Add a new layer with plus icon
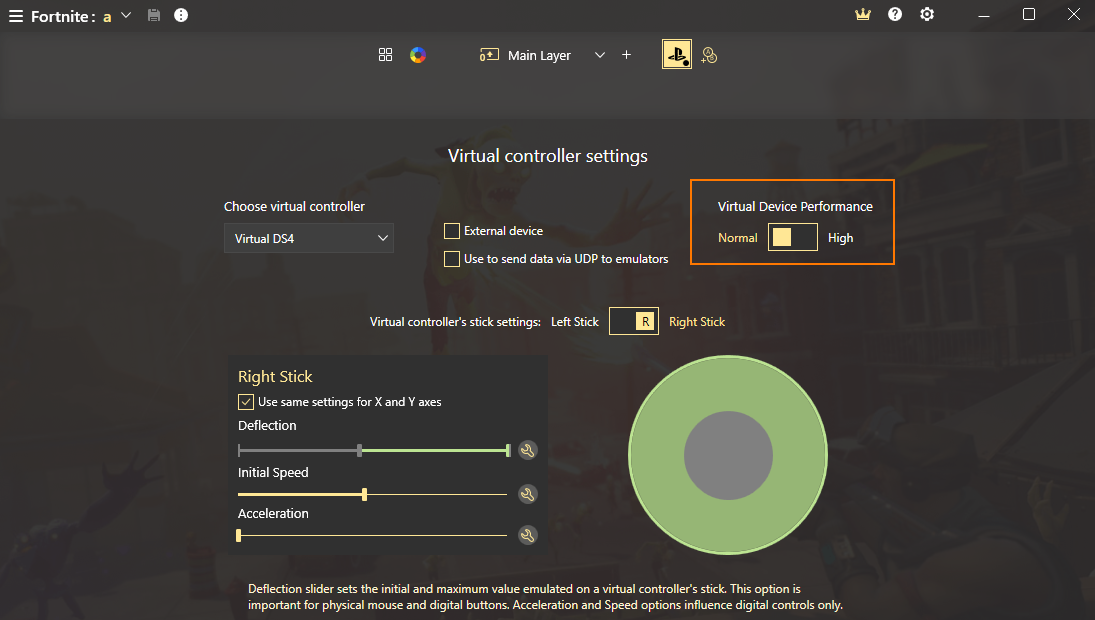 (x=626, y=54)
